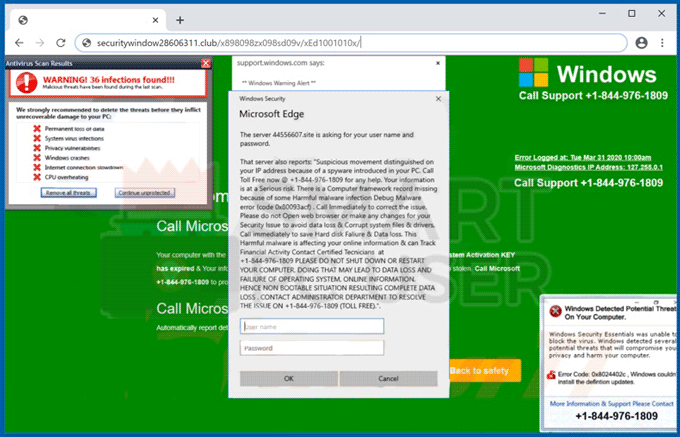Screen dimensions: 680x437
Task: Minimize the browser window
Action: (602, 14)
